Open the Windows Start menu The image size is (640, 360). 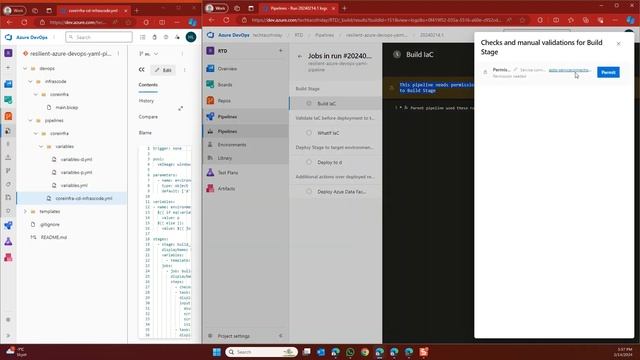(x=217, y=352)
